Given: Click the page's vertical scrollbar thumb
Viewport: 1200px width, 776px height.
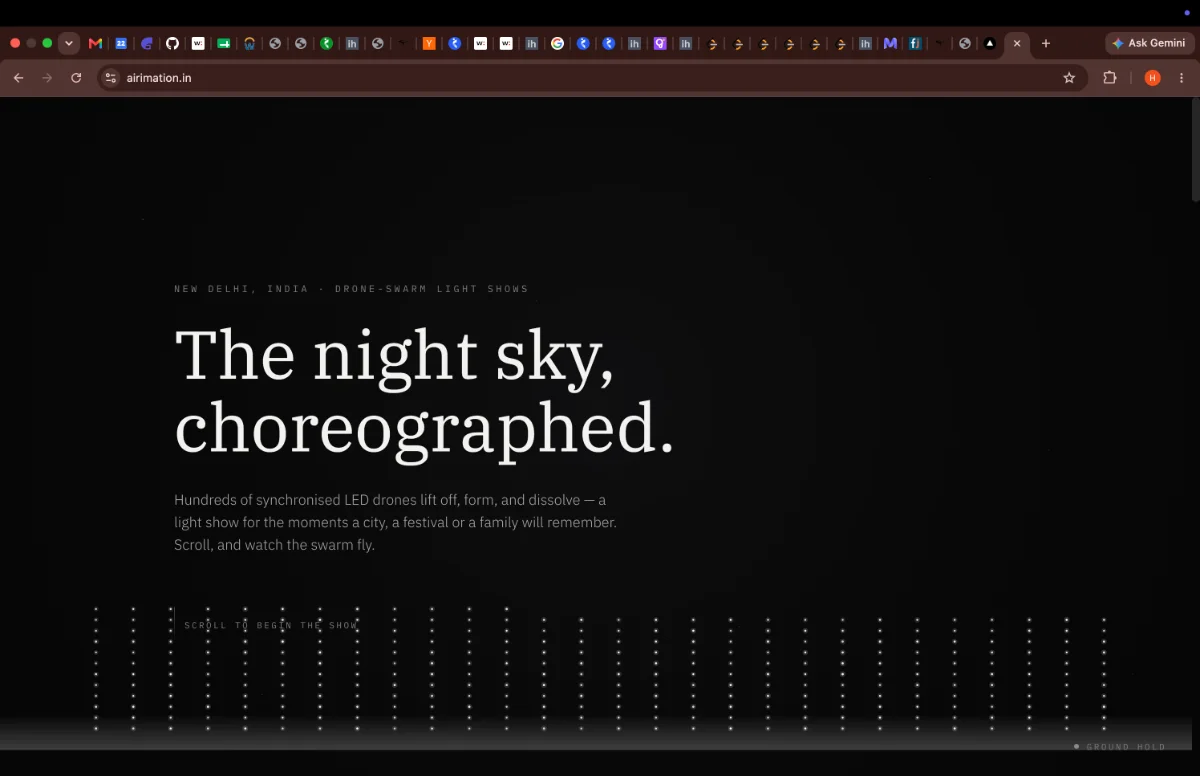Looking at the screenshot, I should (x=1195, y=150).
